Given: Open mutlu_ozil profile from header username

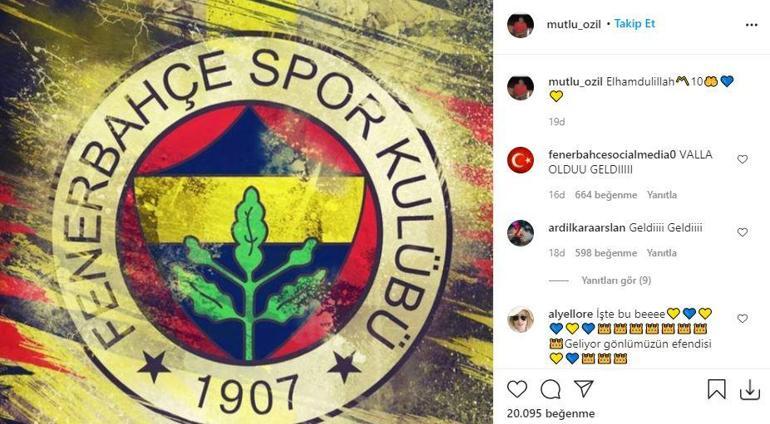Looking at the screenshot, I should pos(574,25).
